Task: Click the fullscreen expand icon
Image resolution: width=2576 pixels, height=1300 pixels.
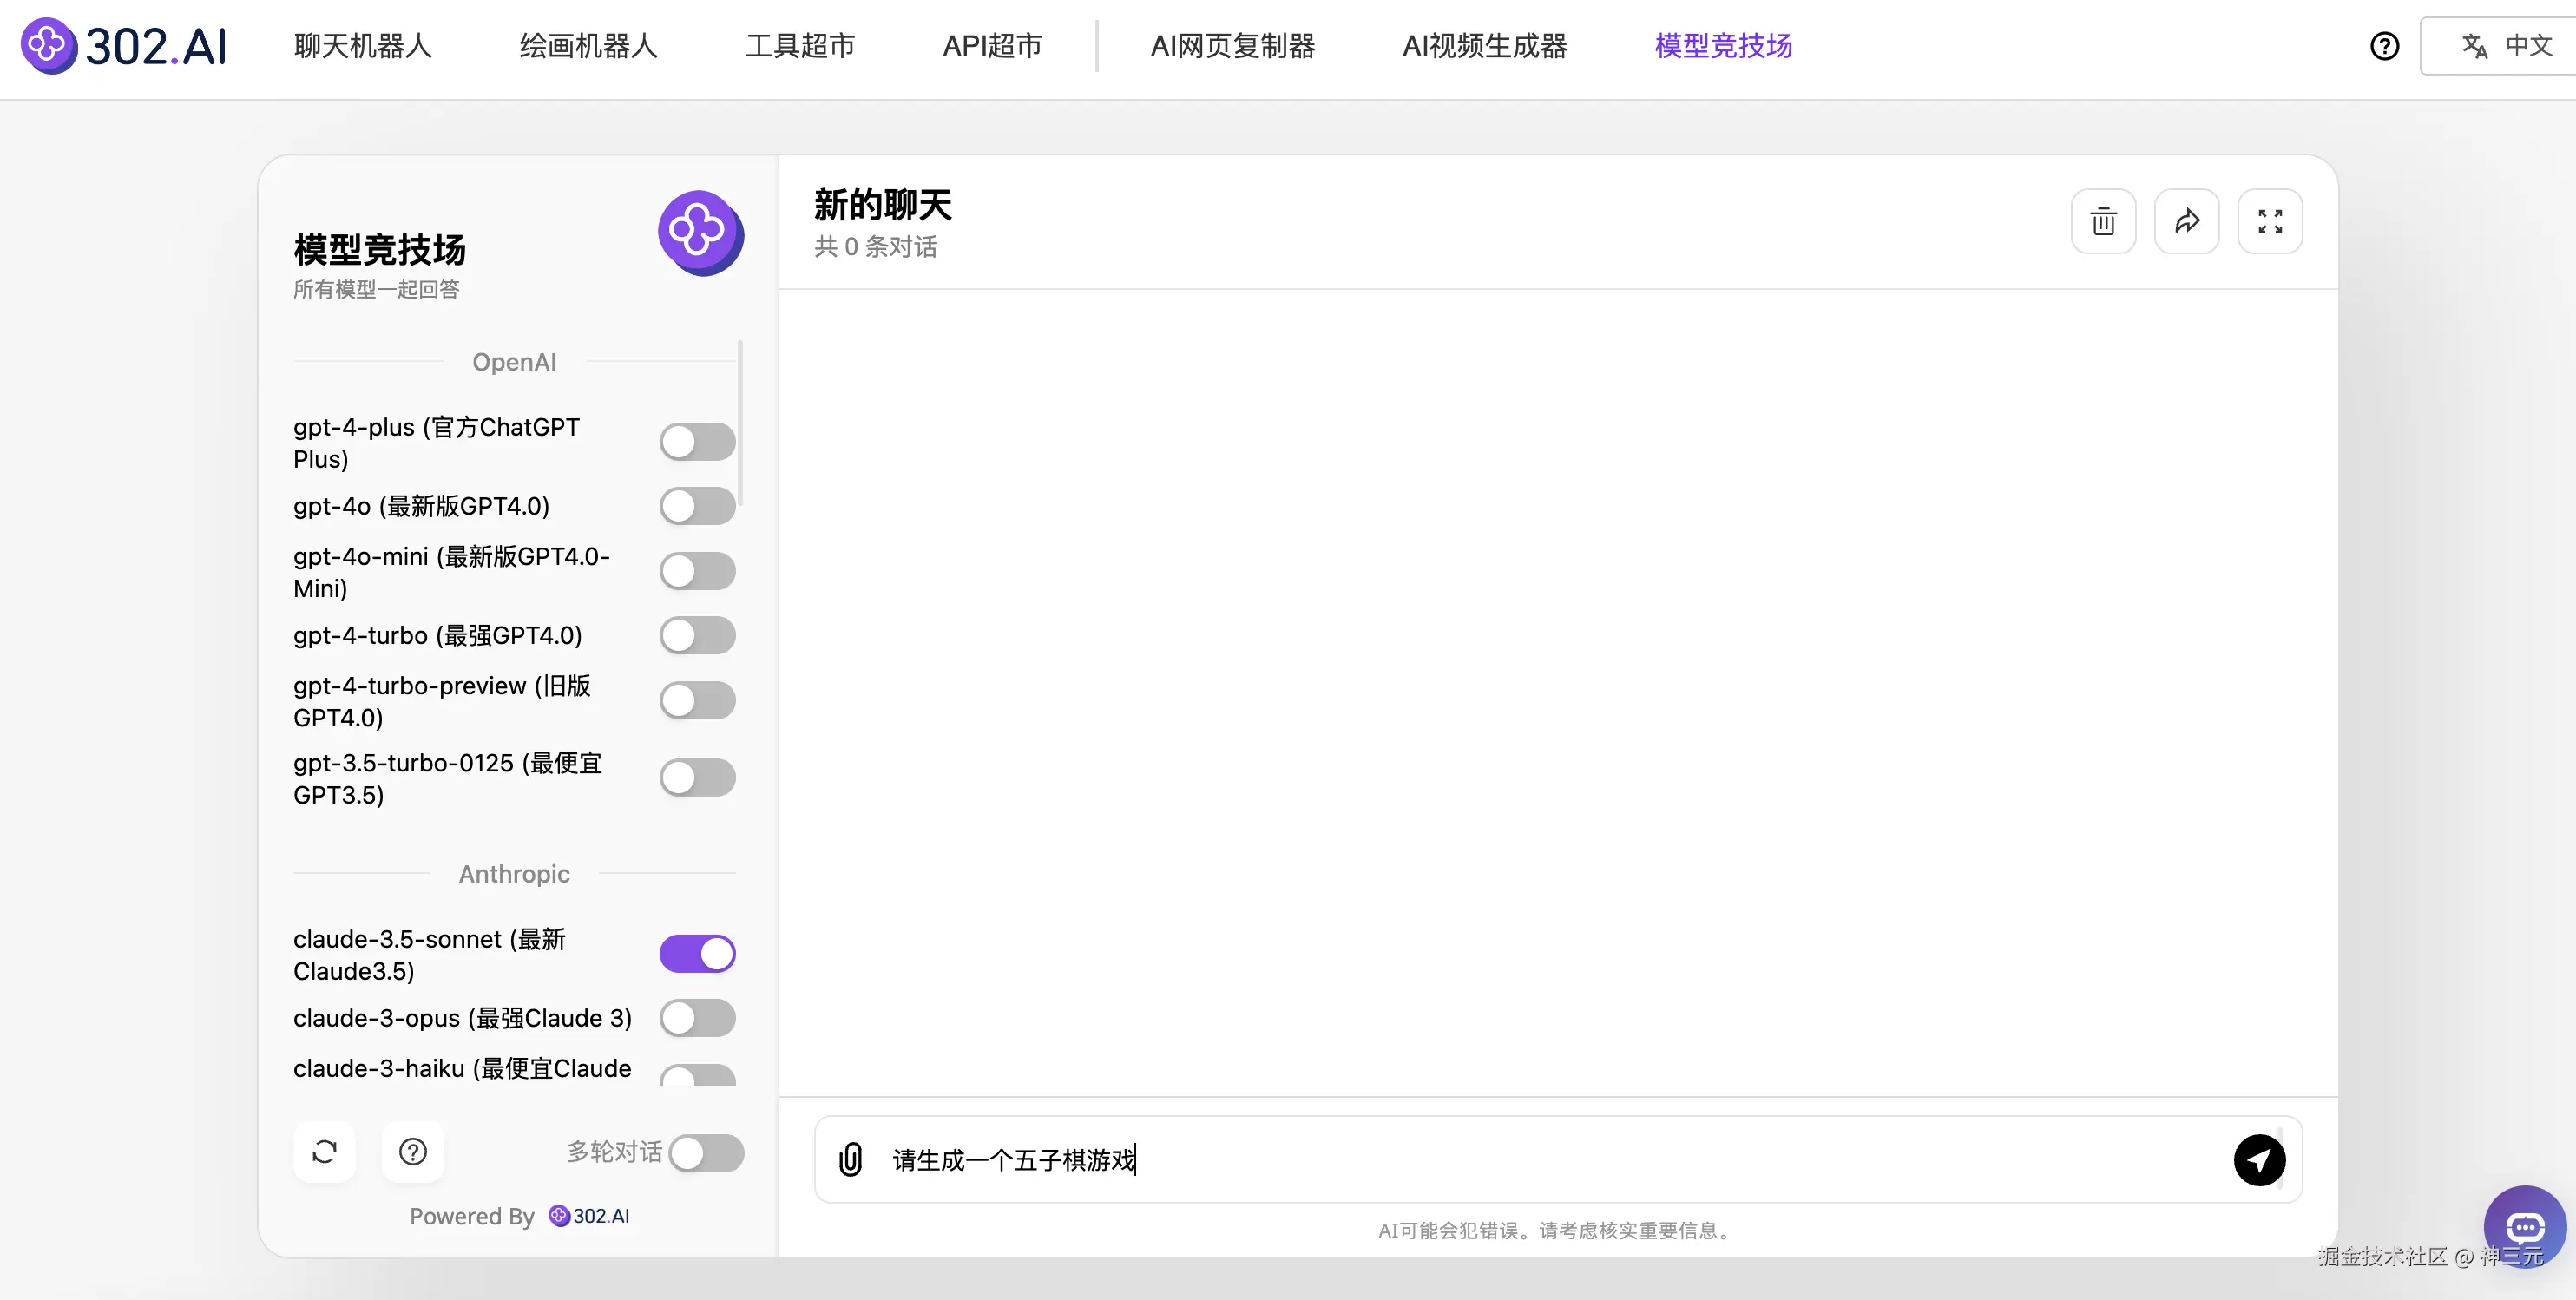Action: point(2269,221)
